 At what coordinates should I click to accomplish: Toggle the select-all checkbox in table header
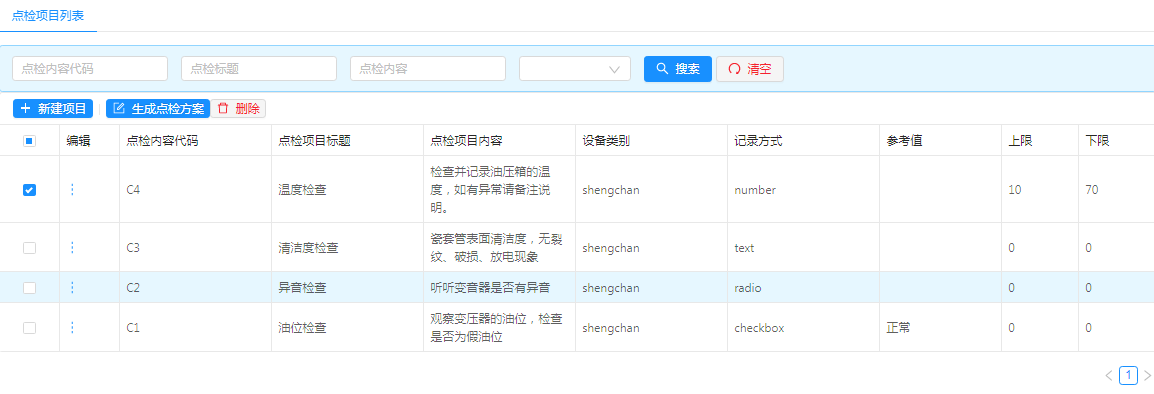click(x=29, y=141)
